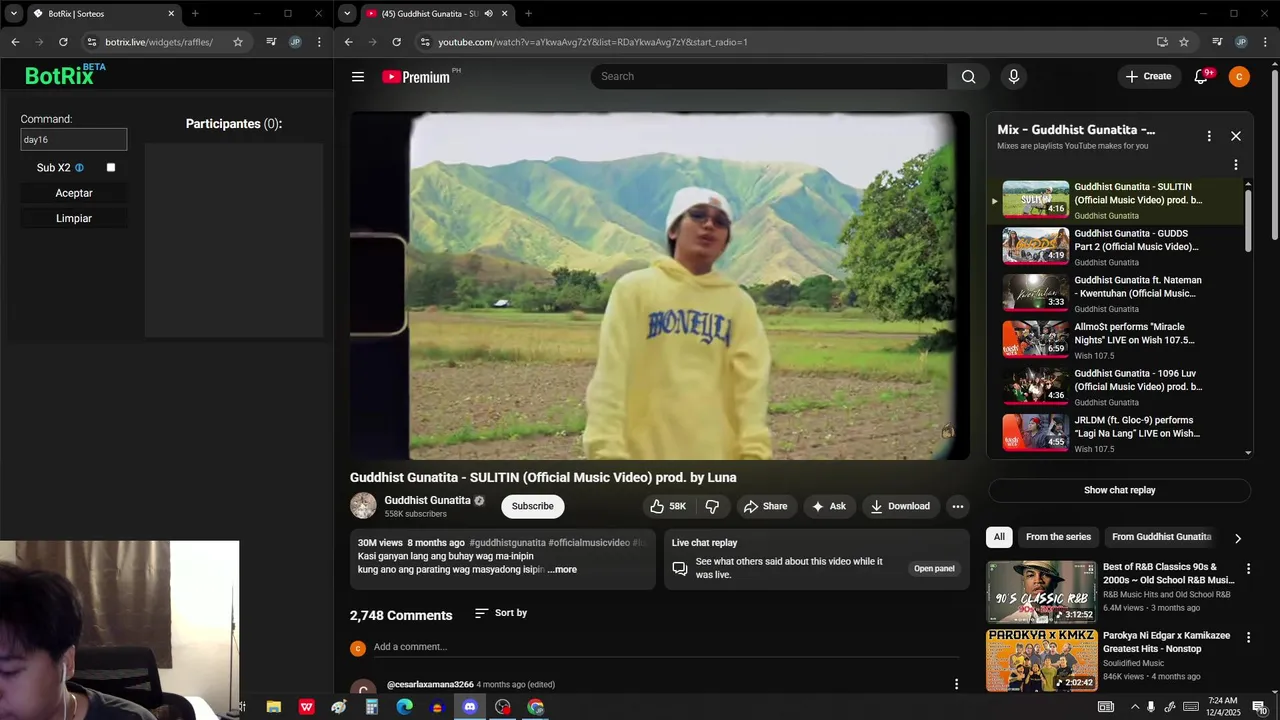Expand video description with ...more
Screen dimensions: 1280x720
coord(562,570)
